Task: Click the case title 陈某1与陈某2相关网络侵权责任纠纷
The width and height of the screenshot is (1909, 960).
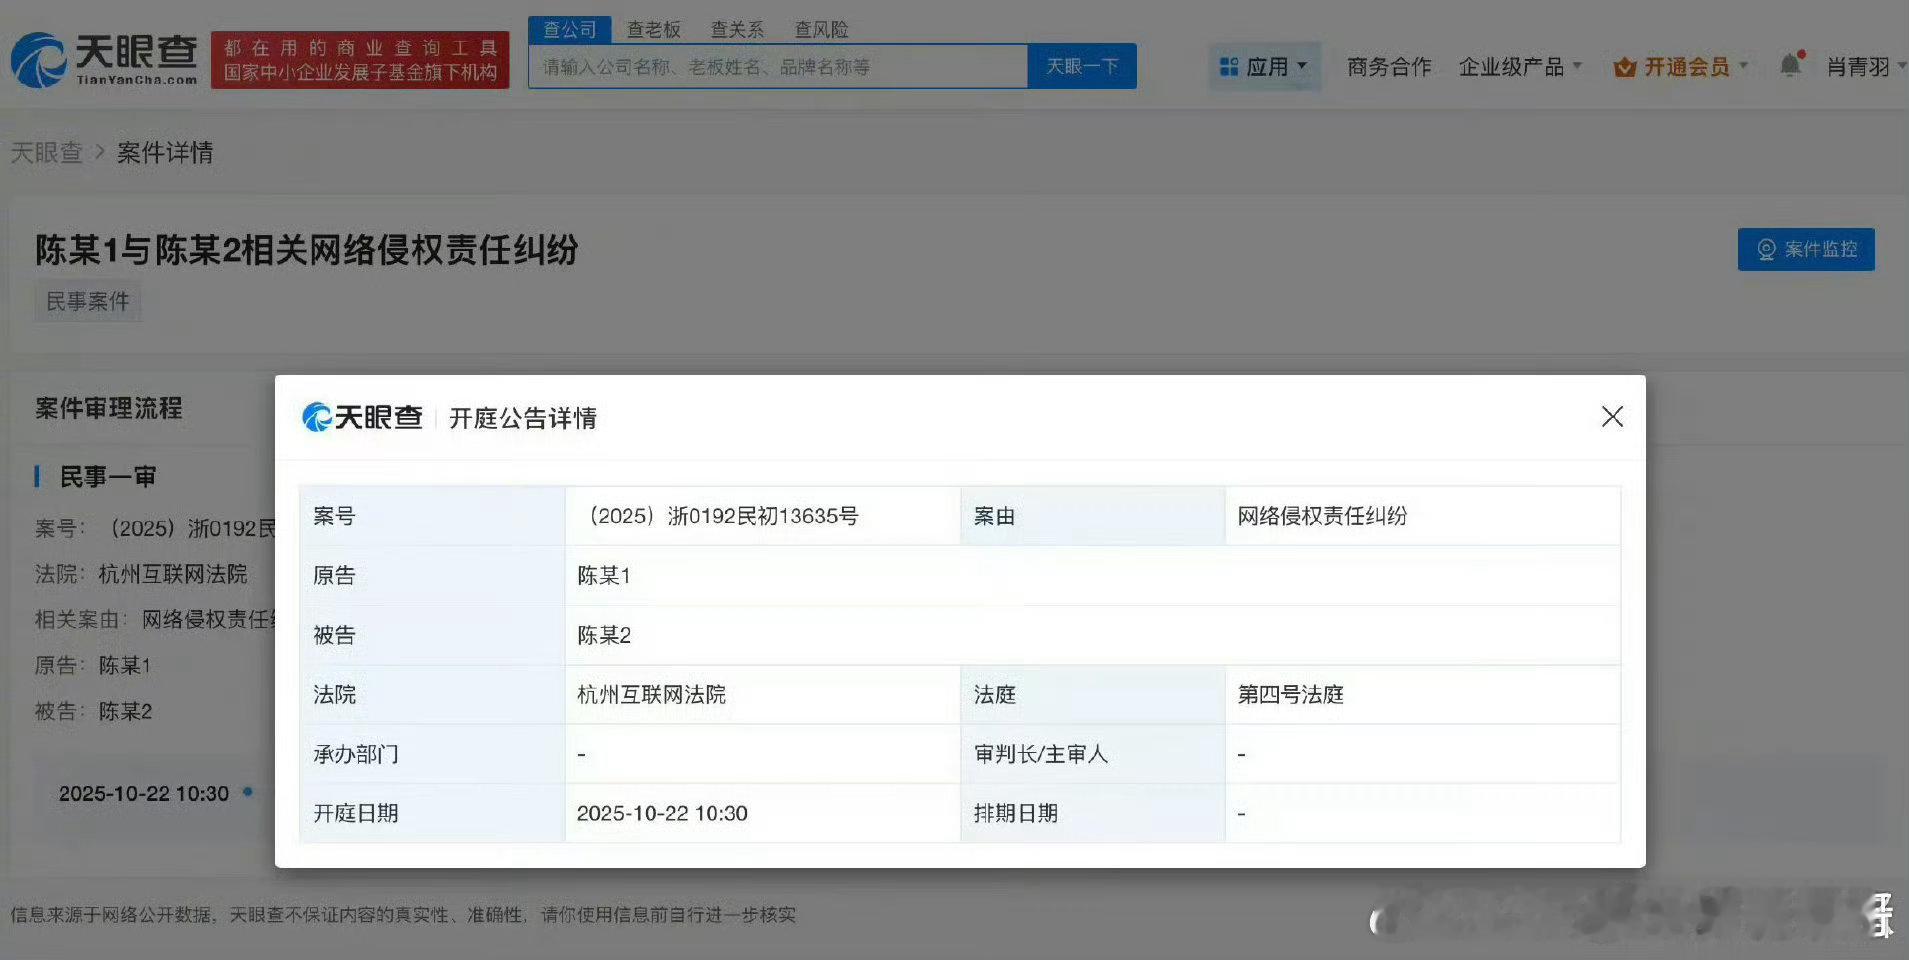Action: pos(307,250)
